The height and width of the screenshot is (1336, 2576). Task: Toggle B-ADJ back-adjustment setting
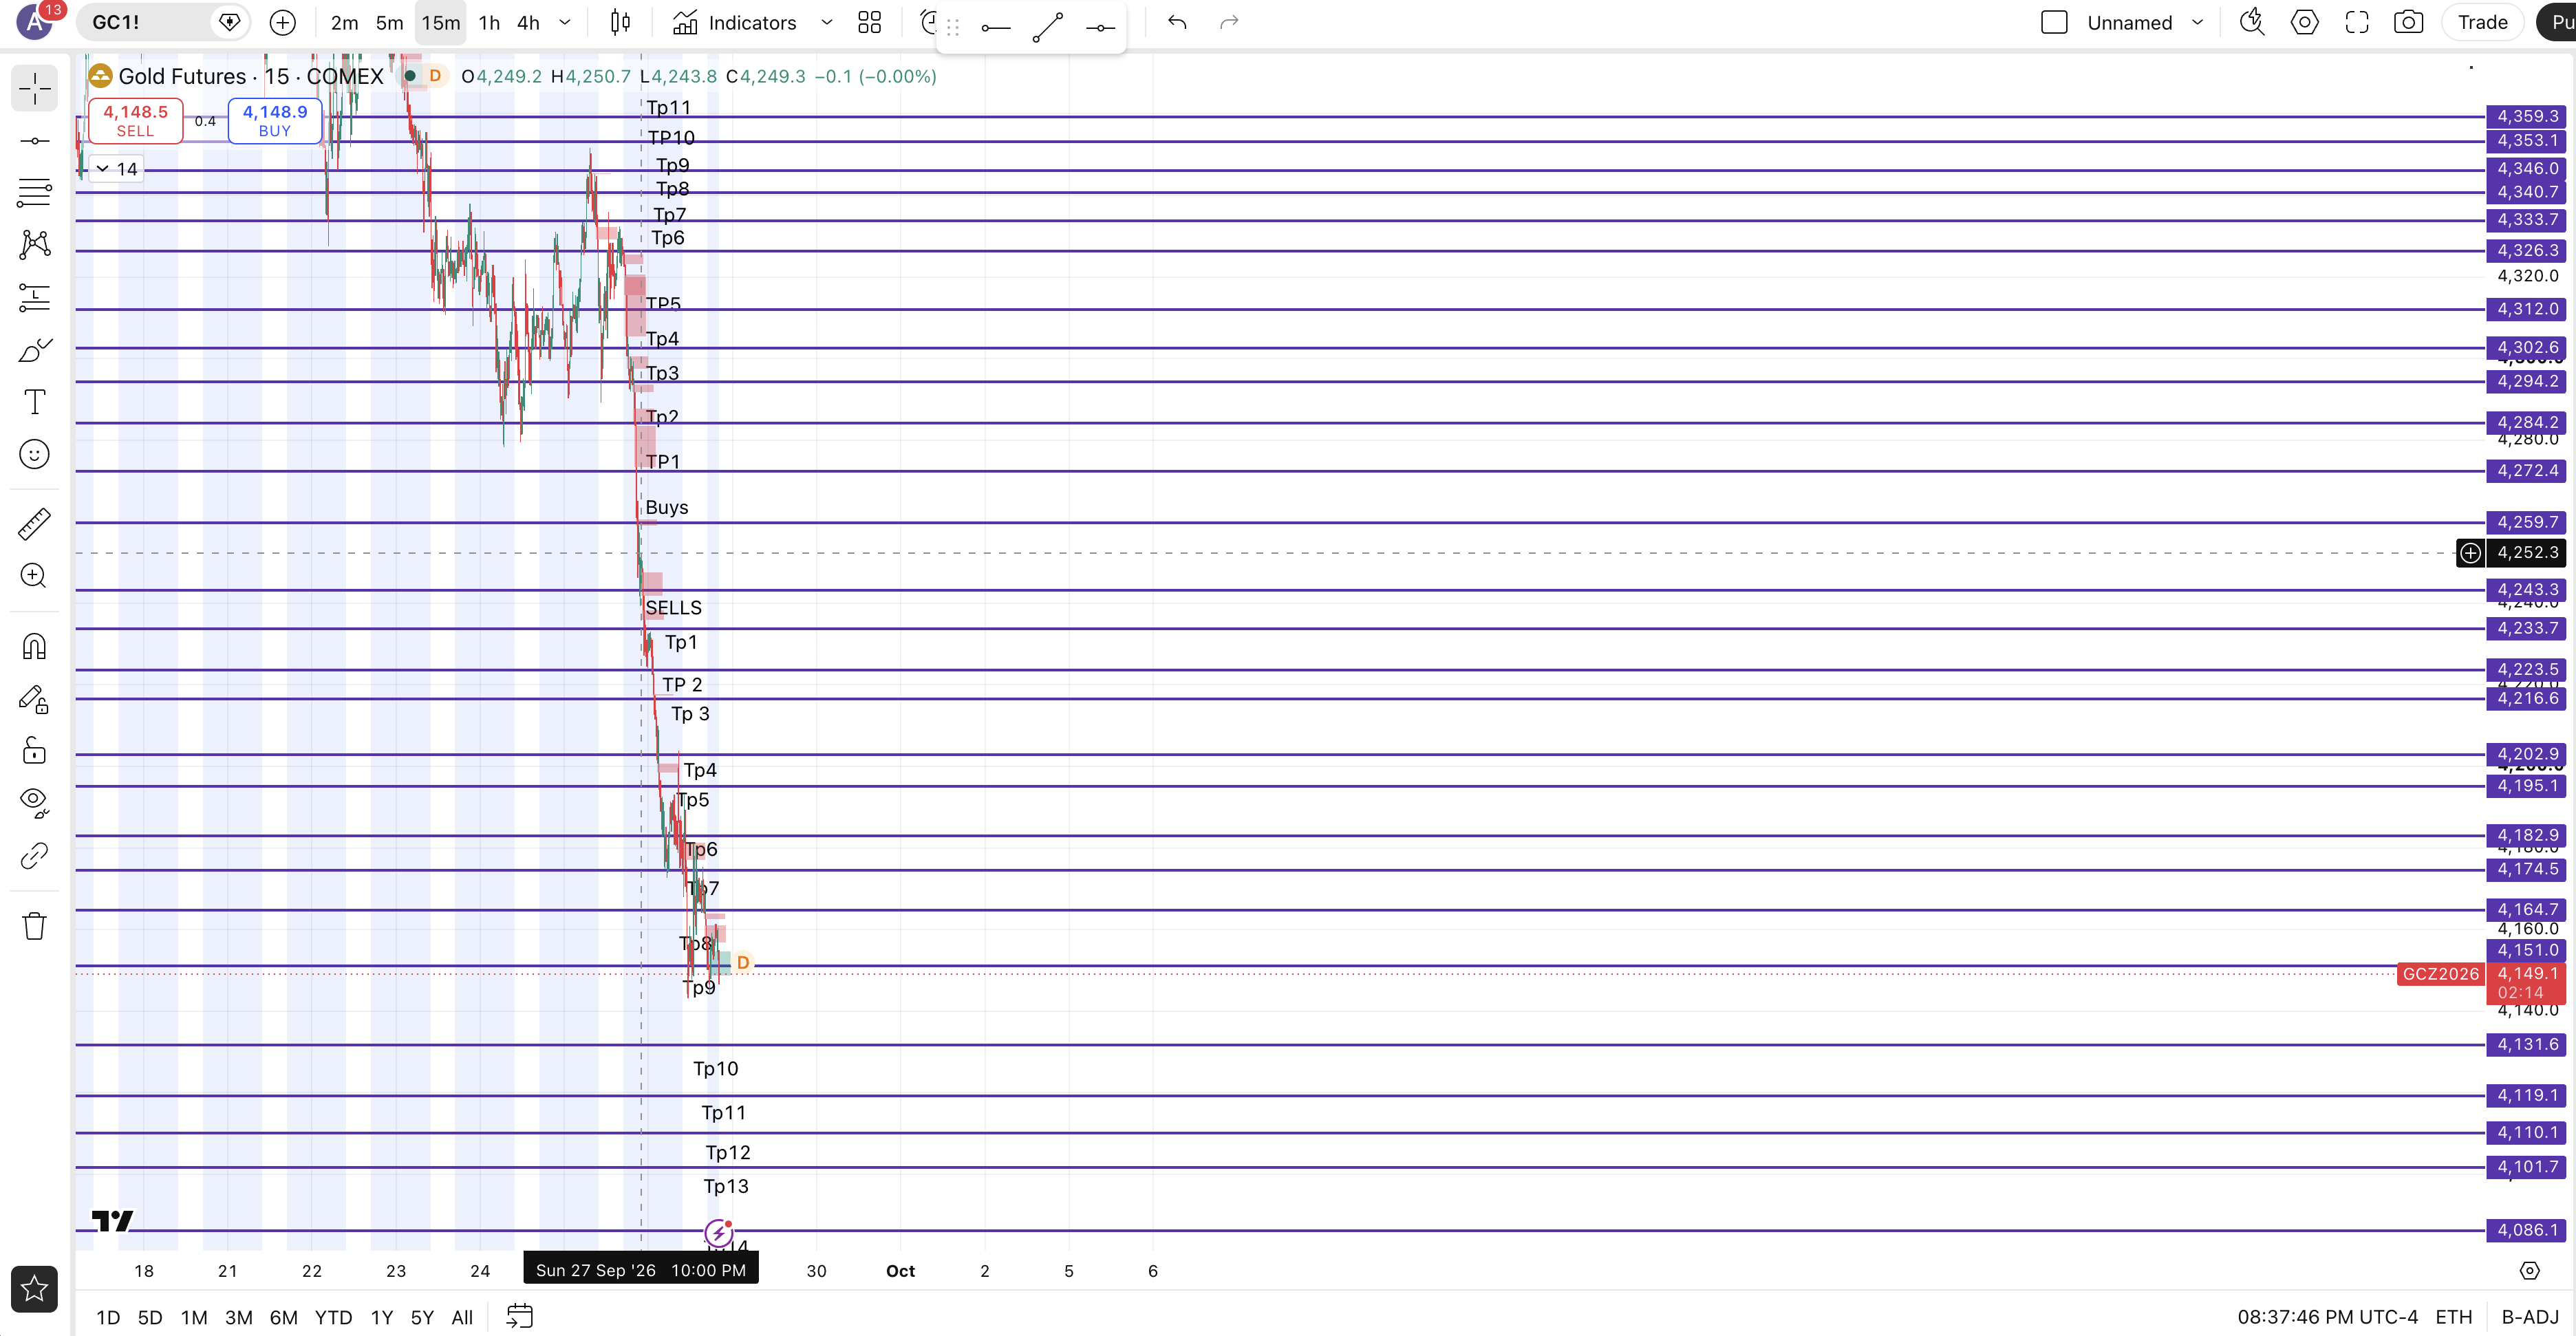click(2529, 1317)
